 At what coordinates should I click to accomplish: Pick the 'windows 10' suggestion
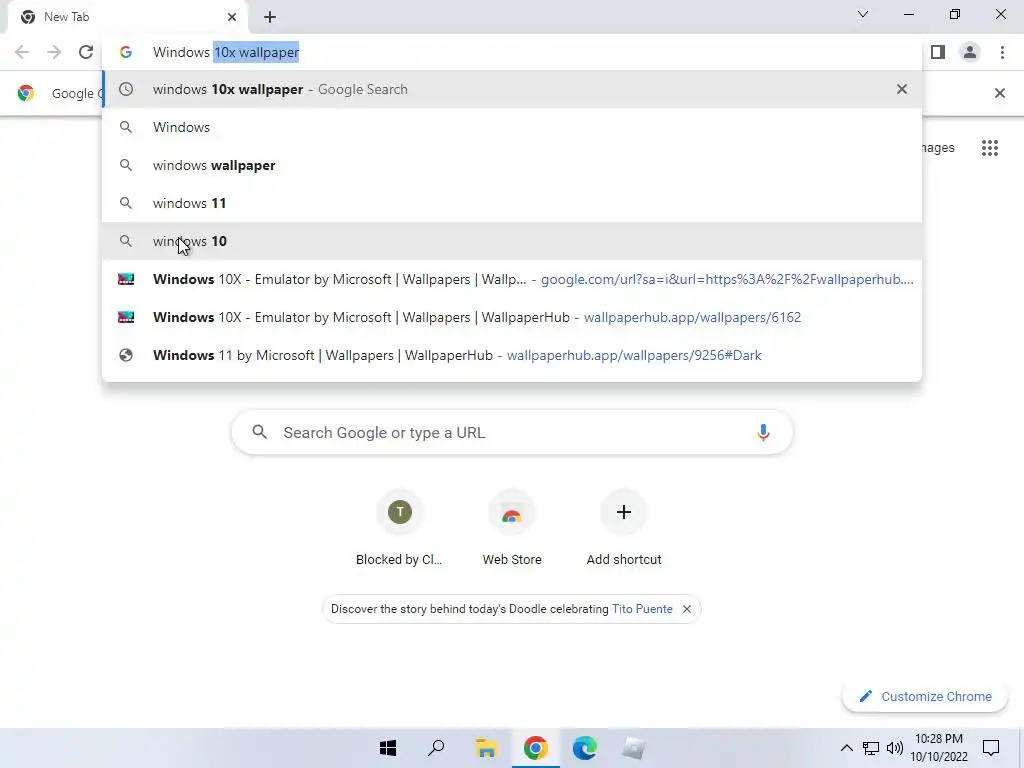(512, 241)
